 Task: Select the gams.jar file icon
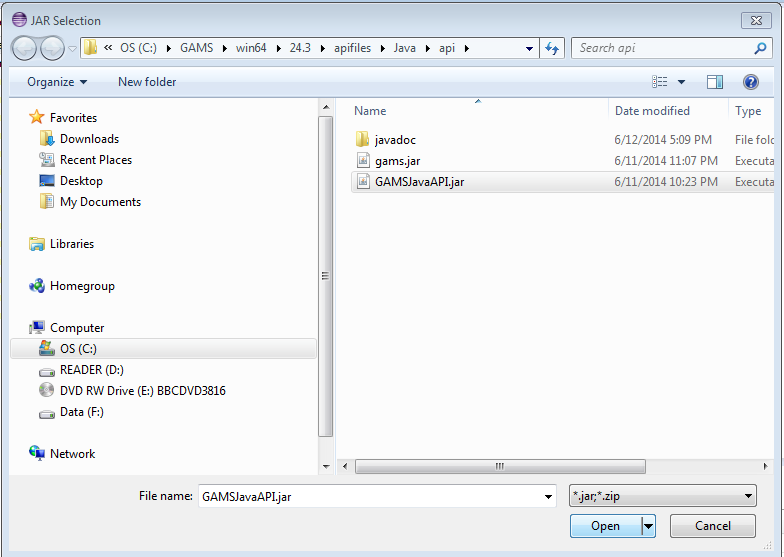(x=363, y=161)
